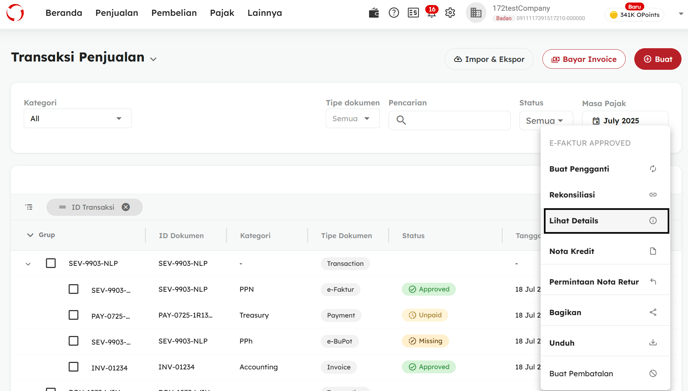Image resolution: width=688 pixels, height=391 pixels.
Task: Expand the account dropdown caret at far right
Action: tap(681, 14)
